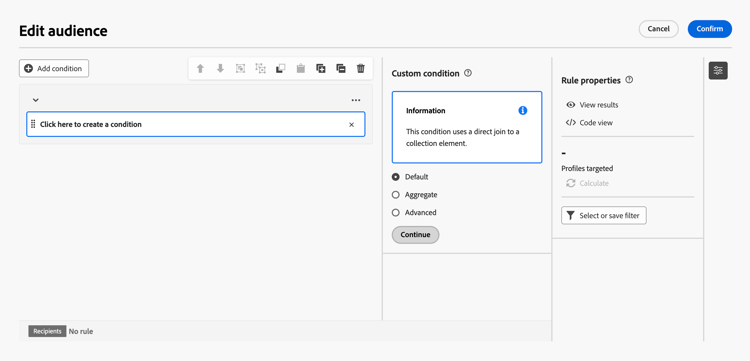
Task: Click 'Click here to create a condition' row
Action: (196, 124)
